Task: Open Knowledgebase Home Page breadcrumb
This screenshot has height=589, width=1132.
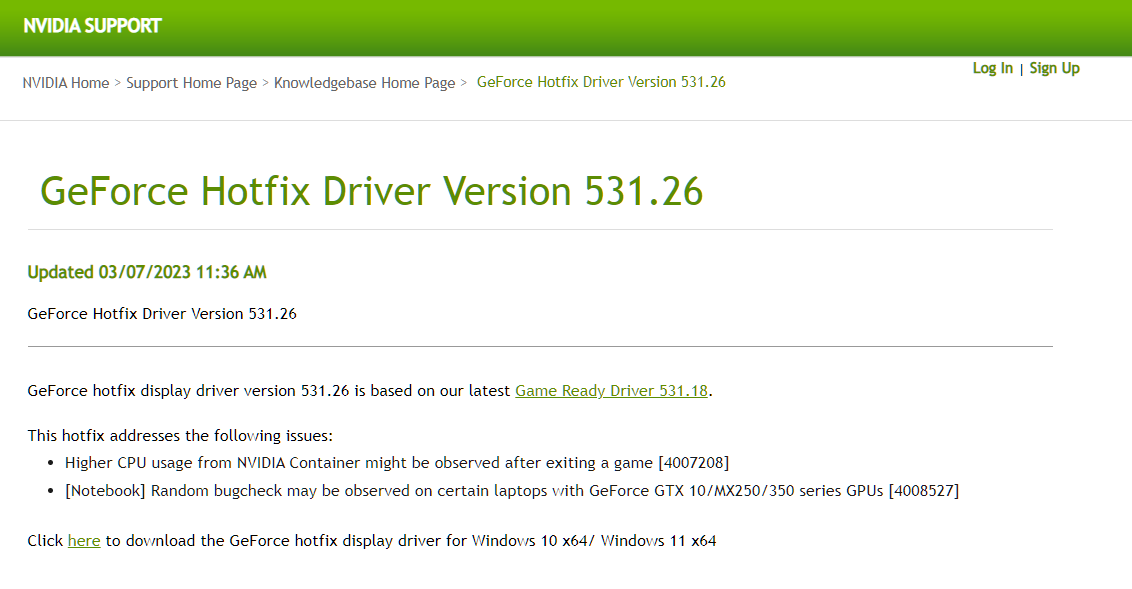Action: [x=365, y=83]
